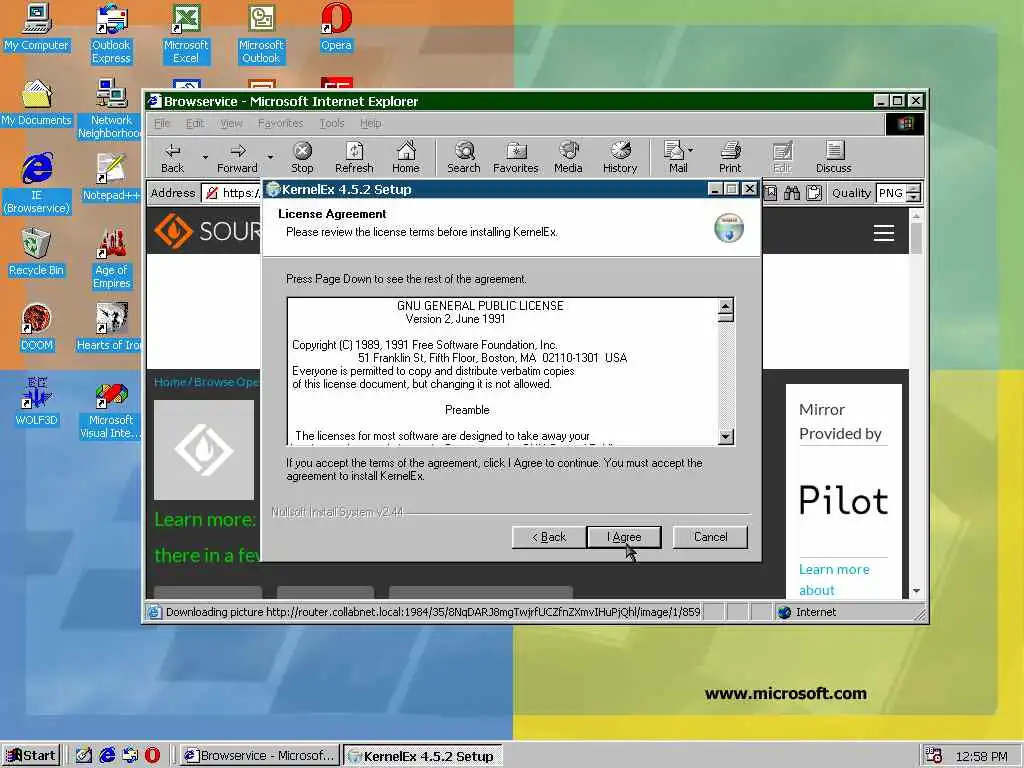
Task: Select the Network Neighborhood desktop icon
Action: click(x=110, y=109)
